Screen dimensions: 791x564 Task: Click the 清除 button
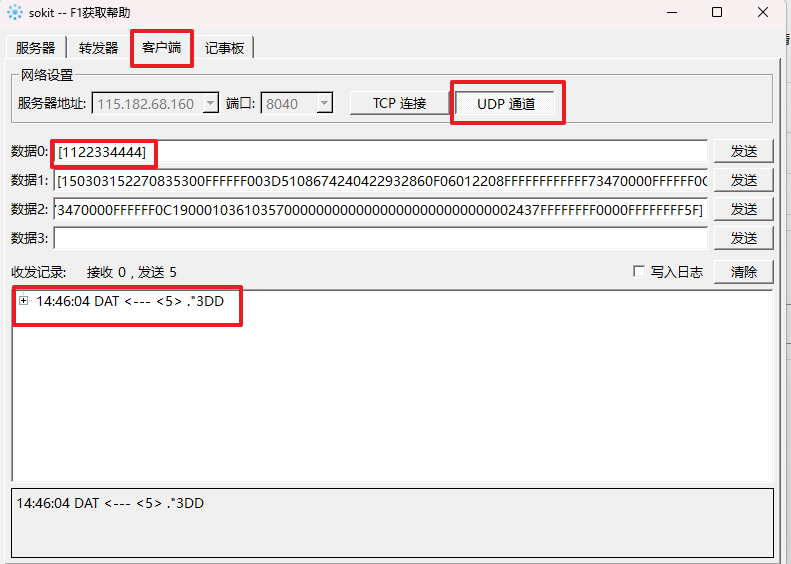pyautogui.click(x=744, y=272)
